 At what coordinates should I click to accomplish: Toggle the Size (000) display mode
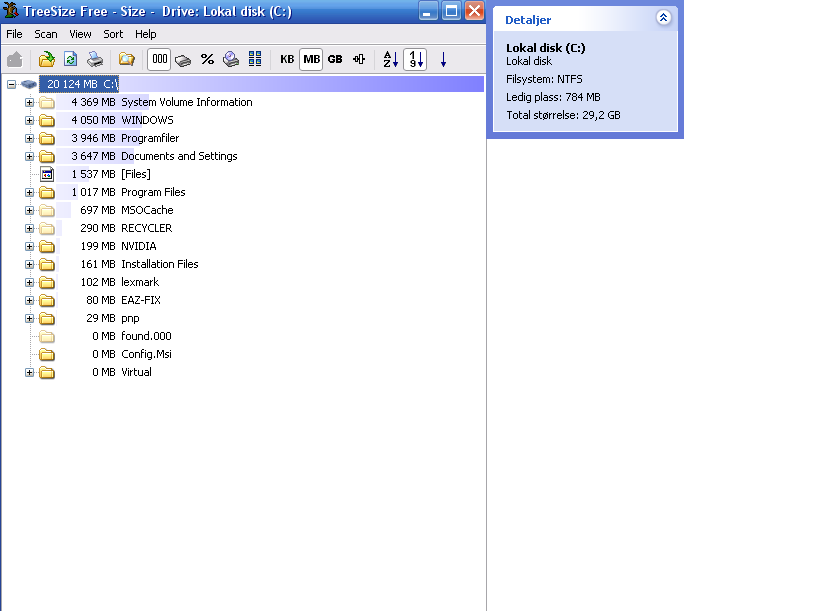point(159,59)
